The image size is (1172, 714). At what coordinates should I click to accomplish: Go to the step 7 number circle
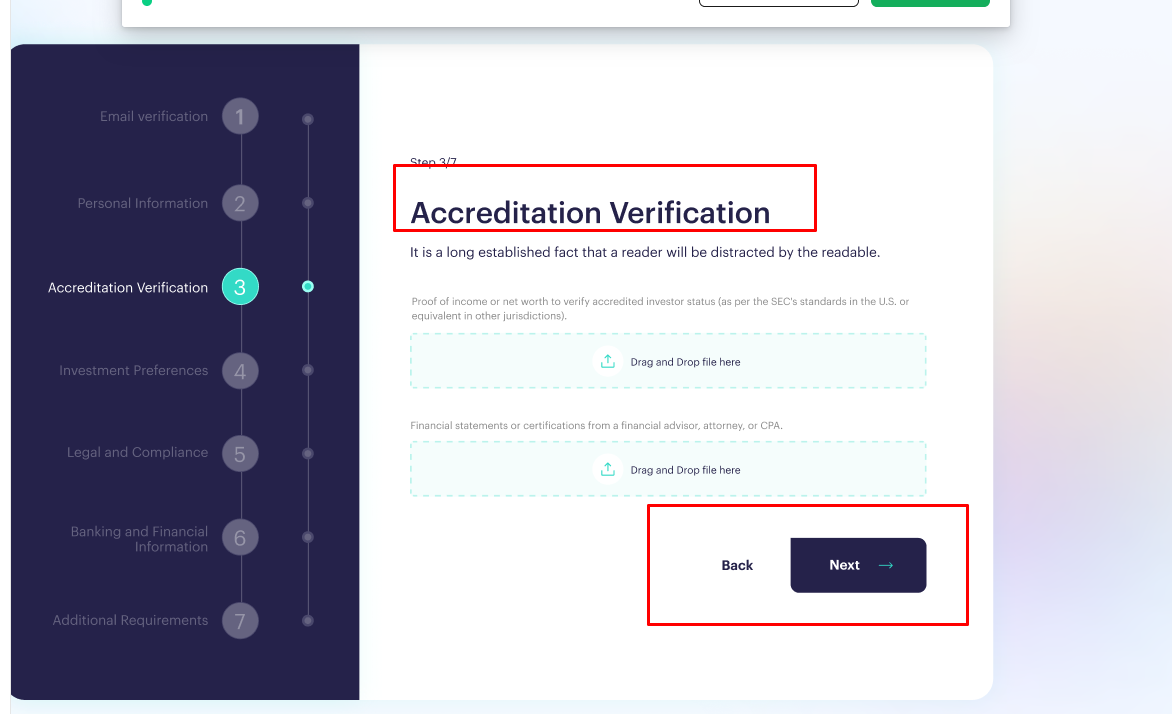click(240, 621)
